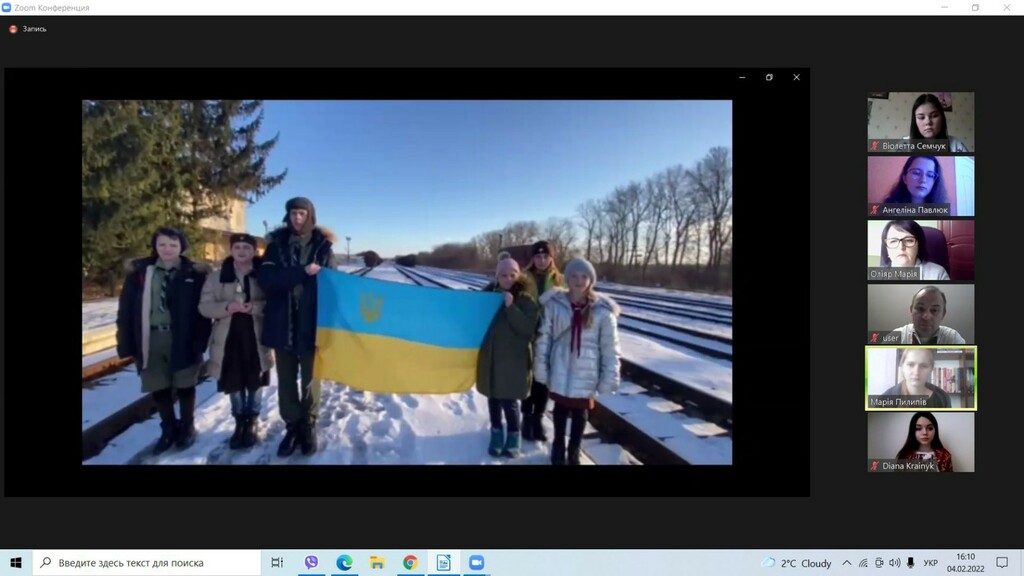1024x576 pixels.
Task: Select Ангеліна Павлюк's video thumbnail
Action: (920, 186)
